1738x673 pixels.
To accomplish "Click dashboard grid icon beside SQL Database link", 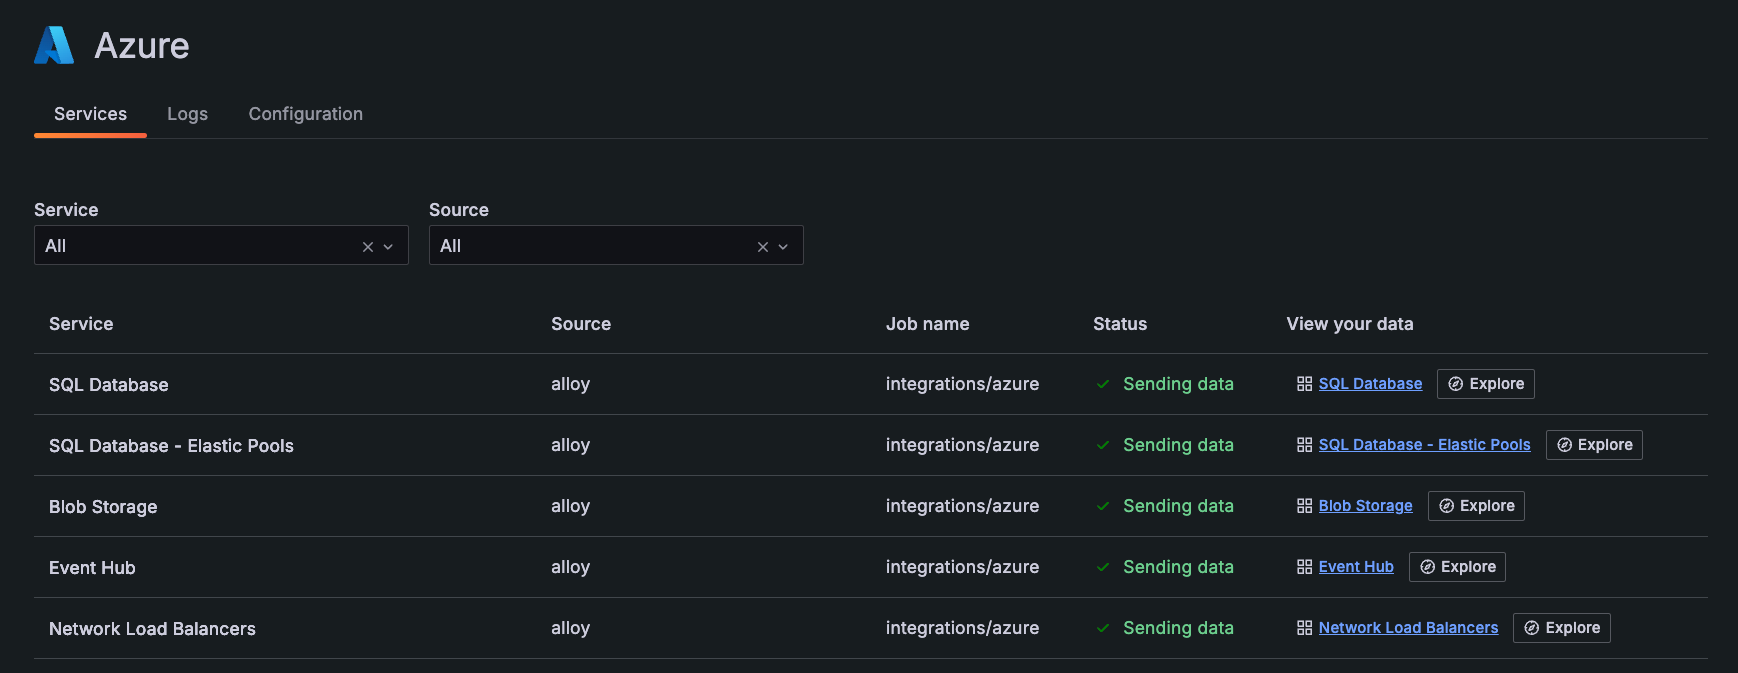I will point(1304,384).
